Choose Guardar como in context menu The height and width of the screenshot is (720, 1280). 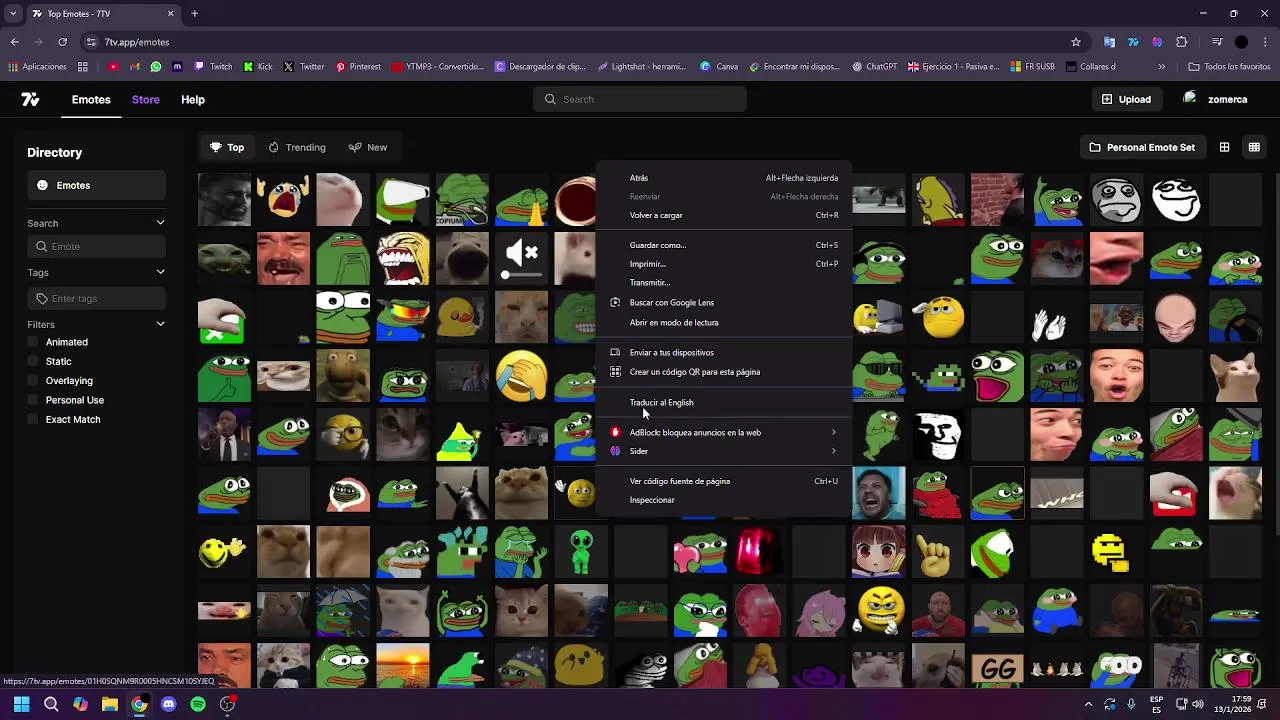[723, 245]
